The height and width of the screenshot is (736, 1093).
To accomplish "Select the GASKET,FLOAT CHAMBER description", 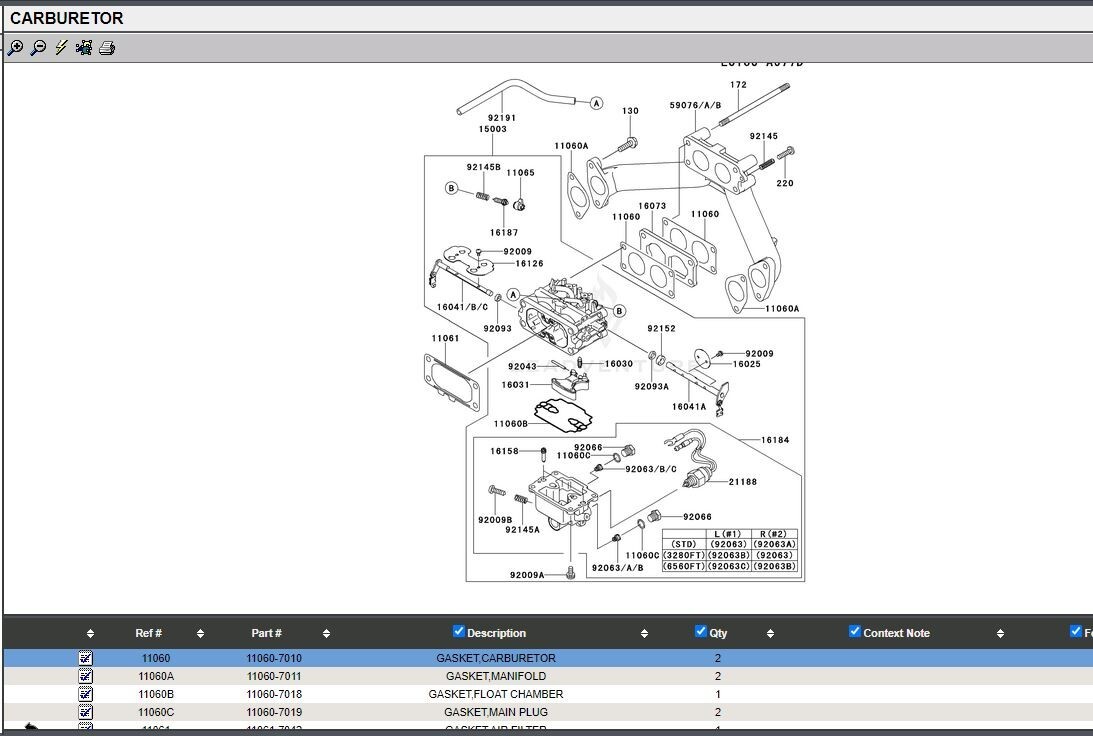I will (x=496, y=694).
